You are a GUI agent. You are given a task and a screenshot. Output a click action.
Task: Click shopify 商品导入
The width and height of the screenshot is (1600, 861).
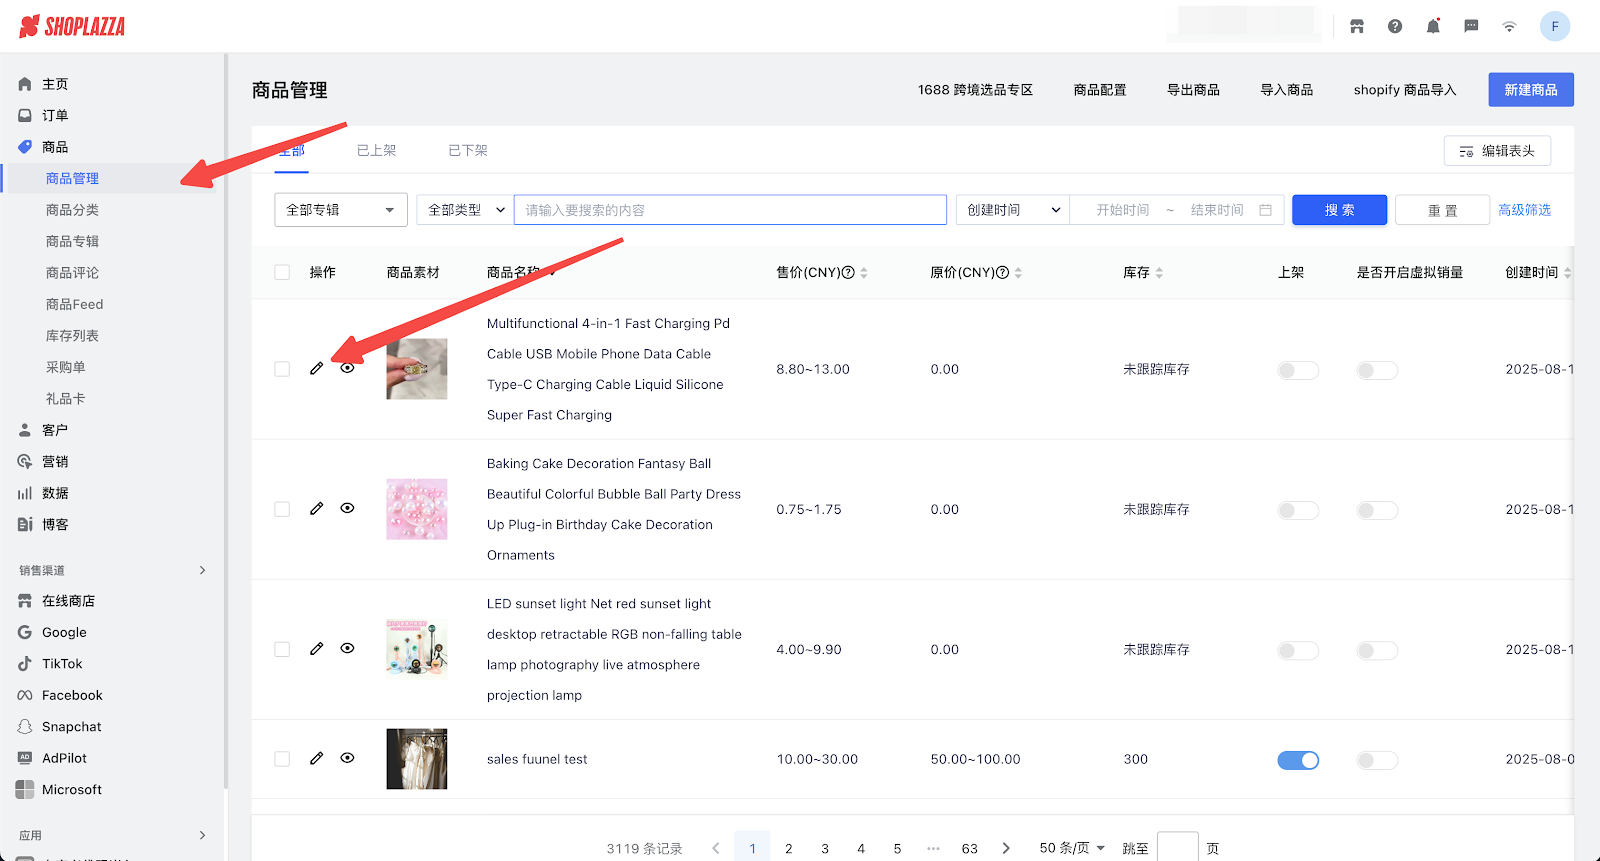[x=1405, y=90]
